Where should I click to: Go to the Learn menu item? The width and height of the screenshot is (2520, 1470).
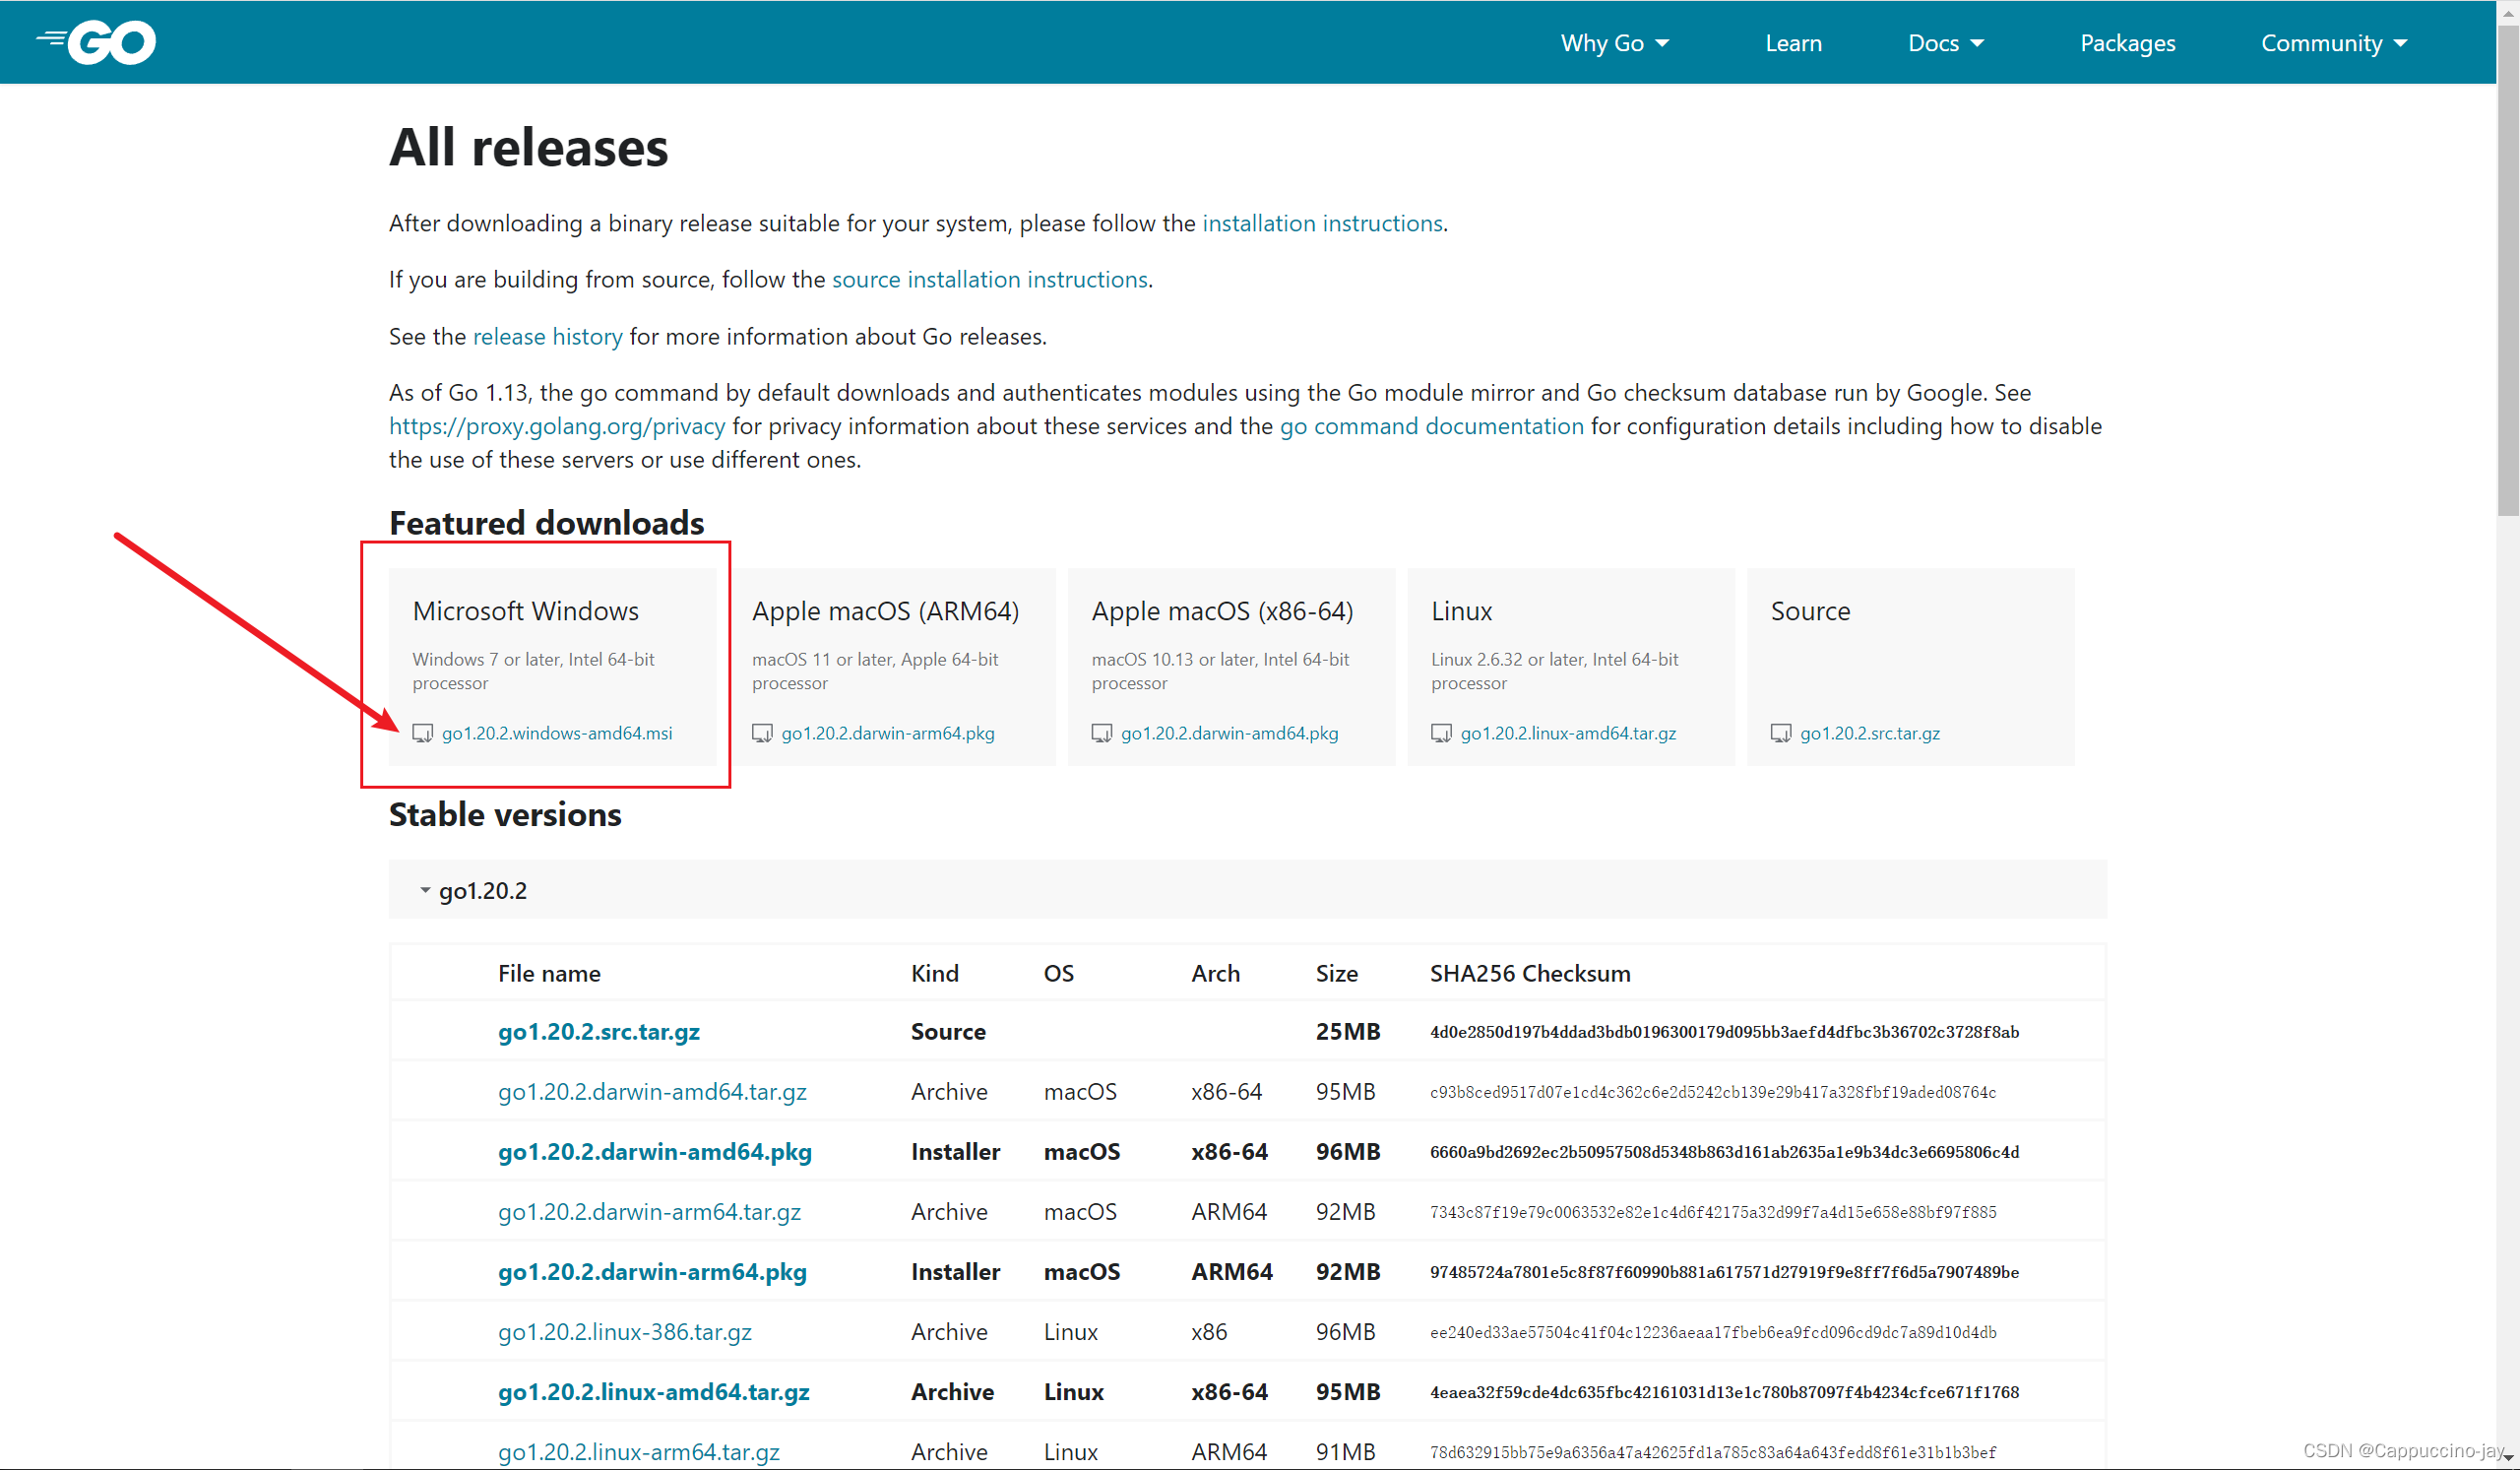tap(1793, 43)
